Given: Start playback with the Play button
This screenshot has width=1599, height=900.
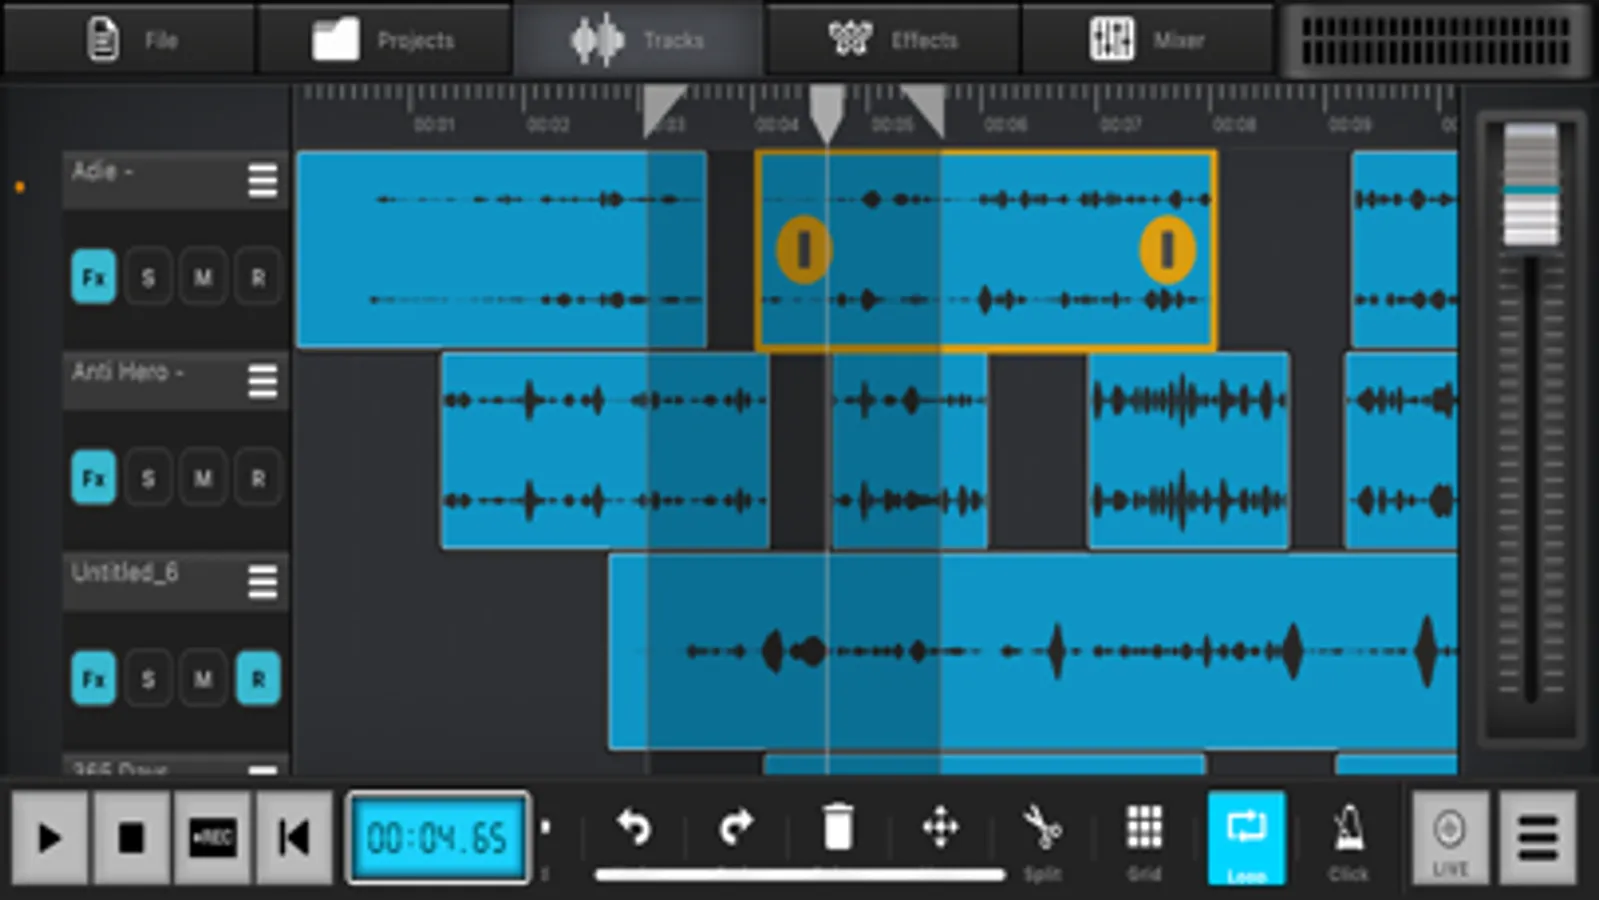Looking at the screenshot, I should 49,838.
